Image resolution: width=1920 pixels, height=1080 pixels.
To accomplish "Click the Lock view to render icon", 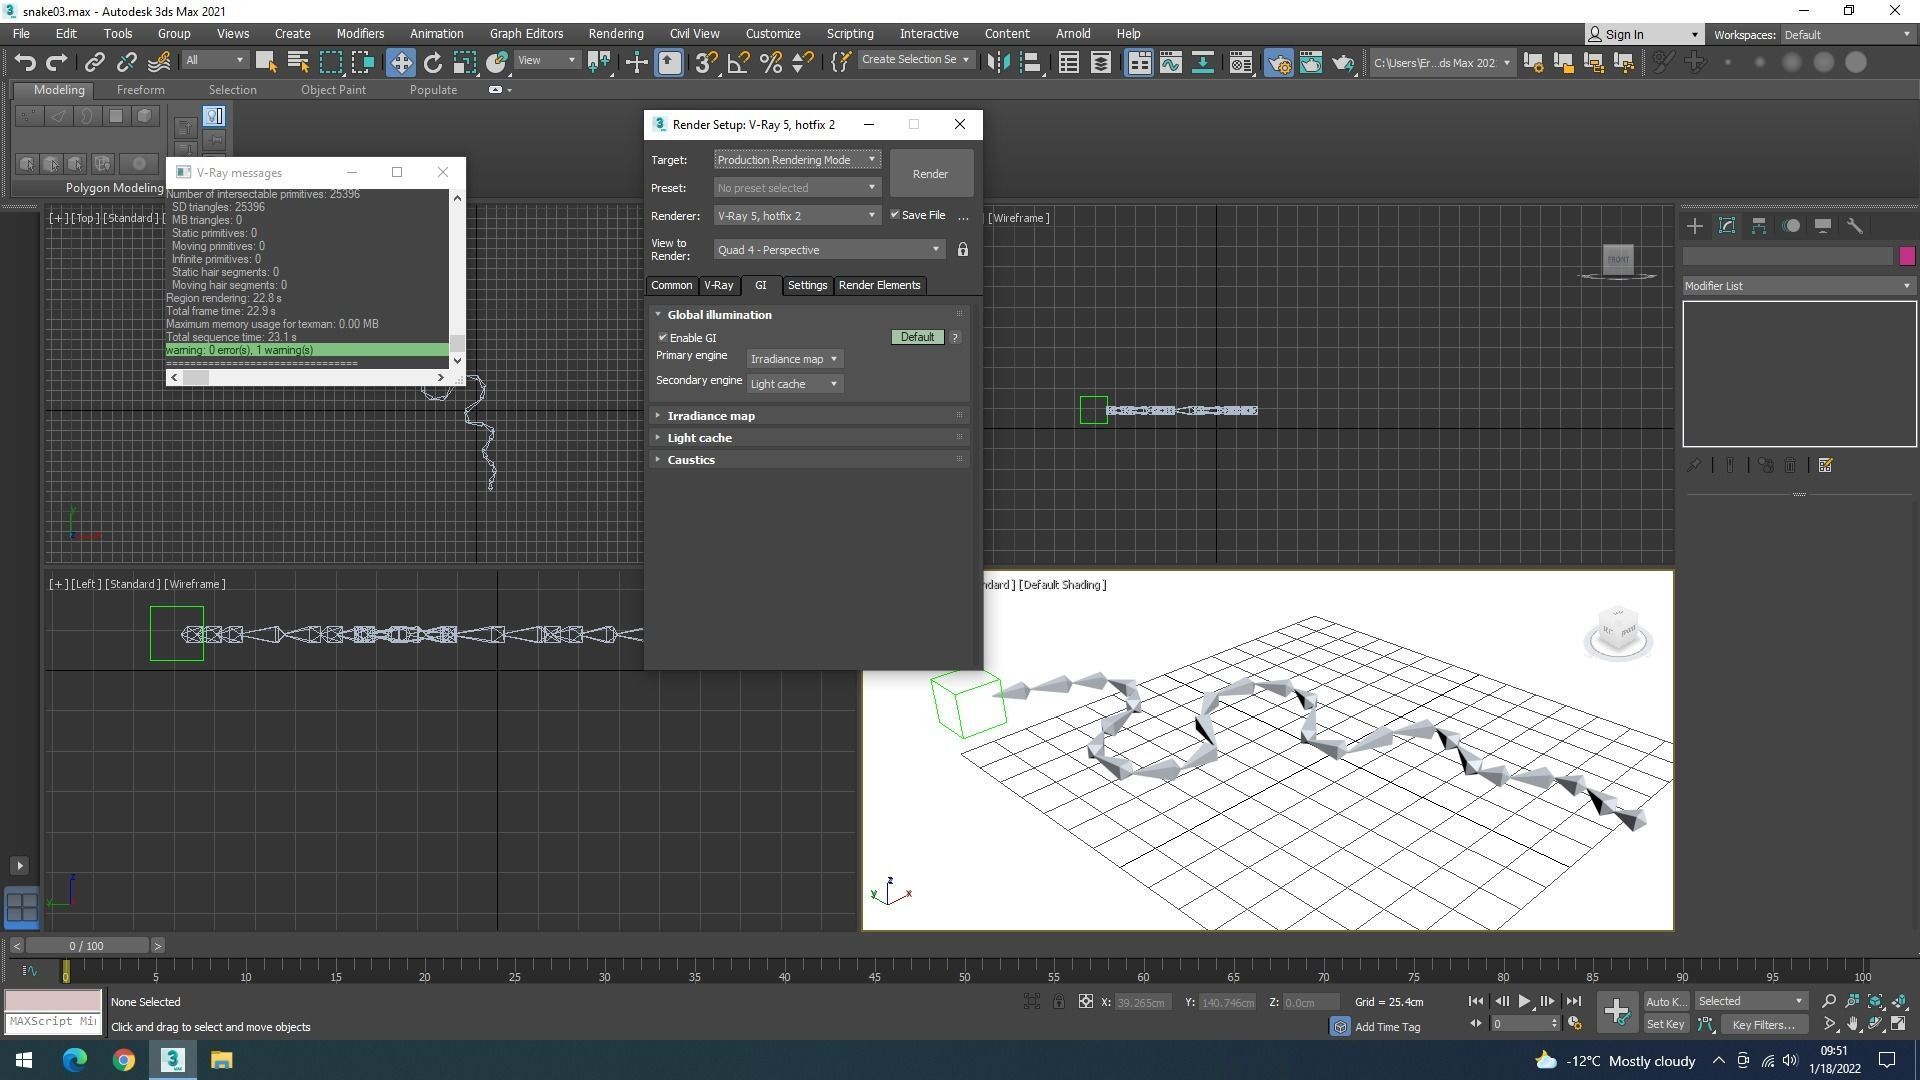I will click(963, 249).
